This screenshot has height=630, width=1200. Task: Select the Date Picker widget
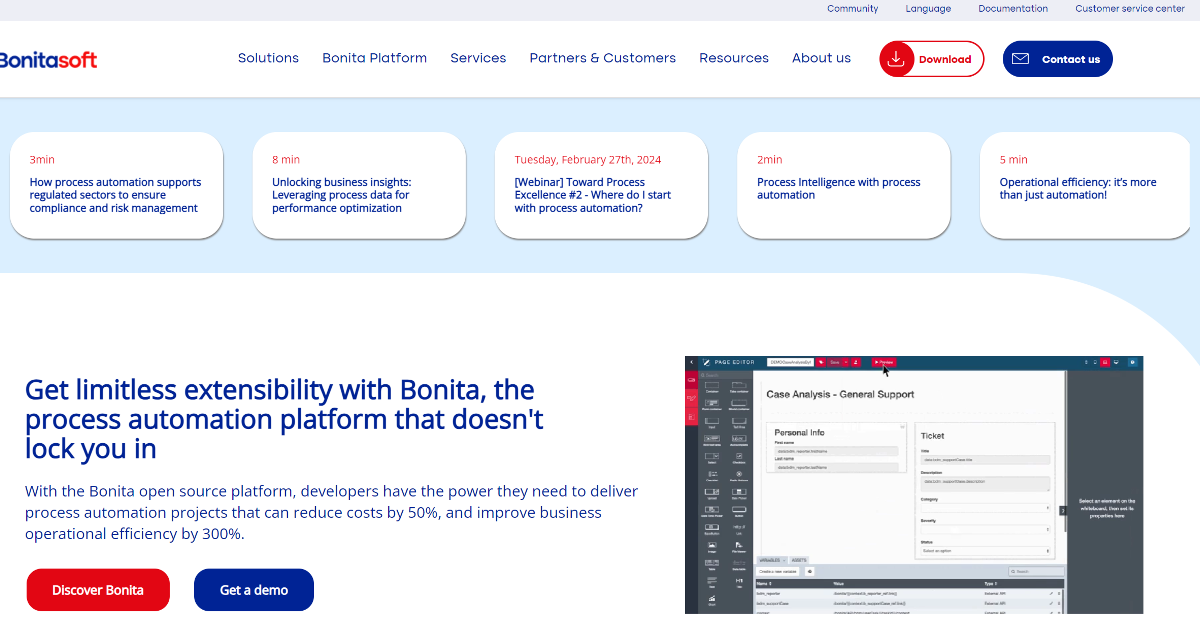click(x=737, y=493)
